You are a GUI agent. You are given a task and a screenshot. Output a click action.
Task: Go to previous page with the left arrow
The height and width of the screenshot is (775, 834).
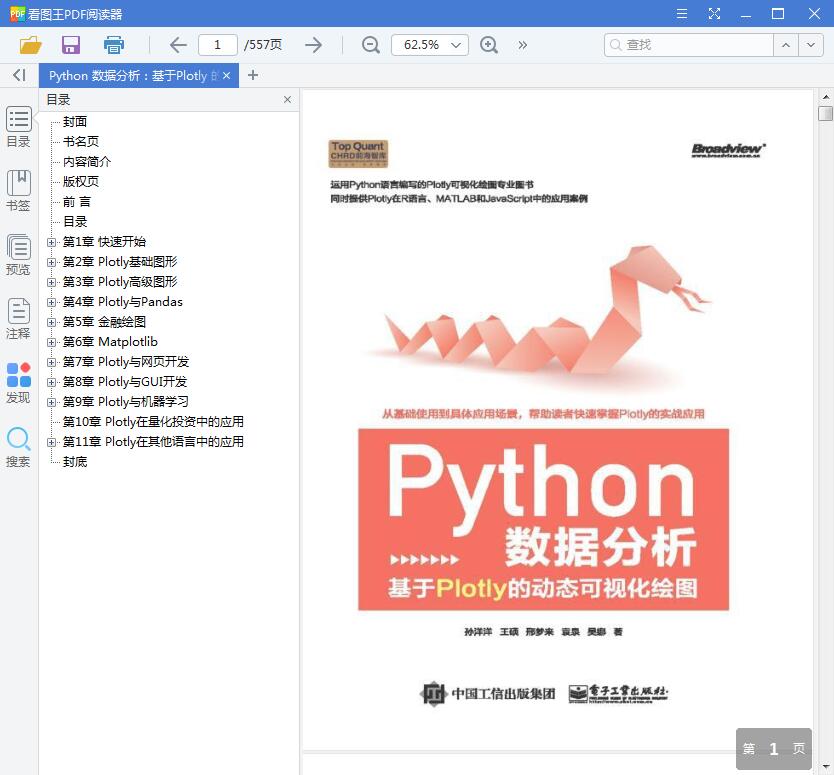point(178,45)
